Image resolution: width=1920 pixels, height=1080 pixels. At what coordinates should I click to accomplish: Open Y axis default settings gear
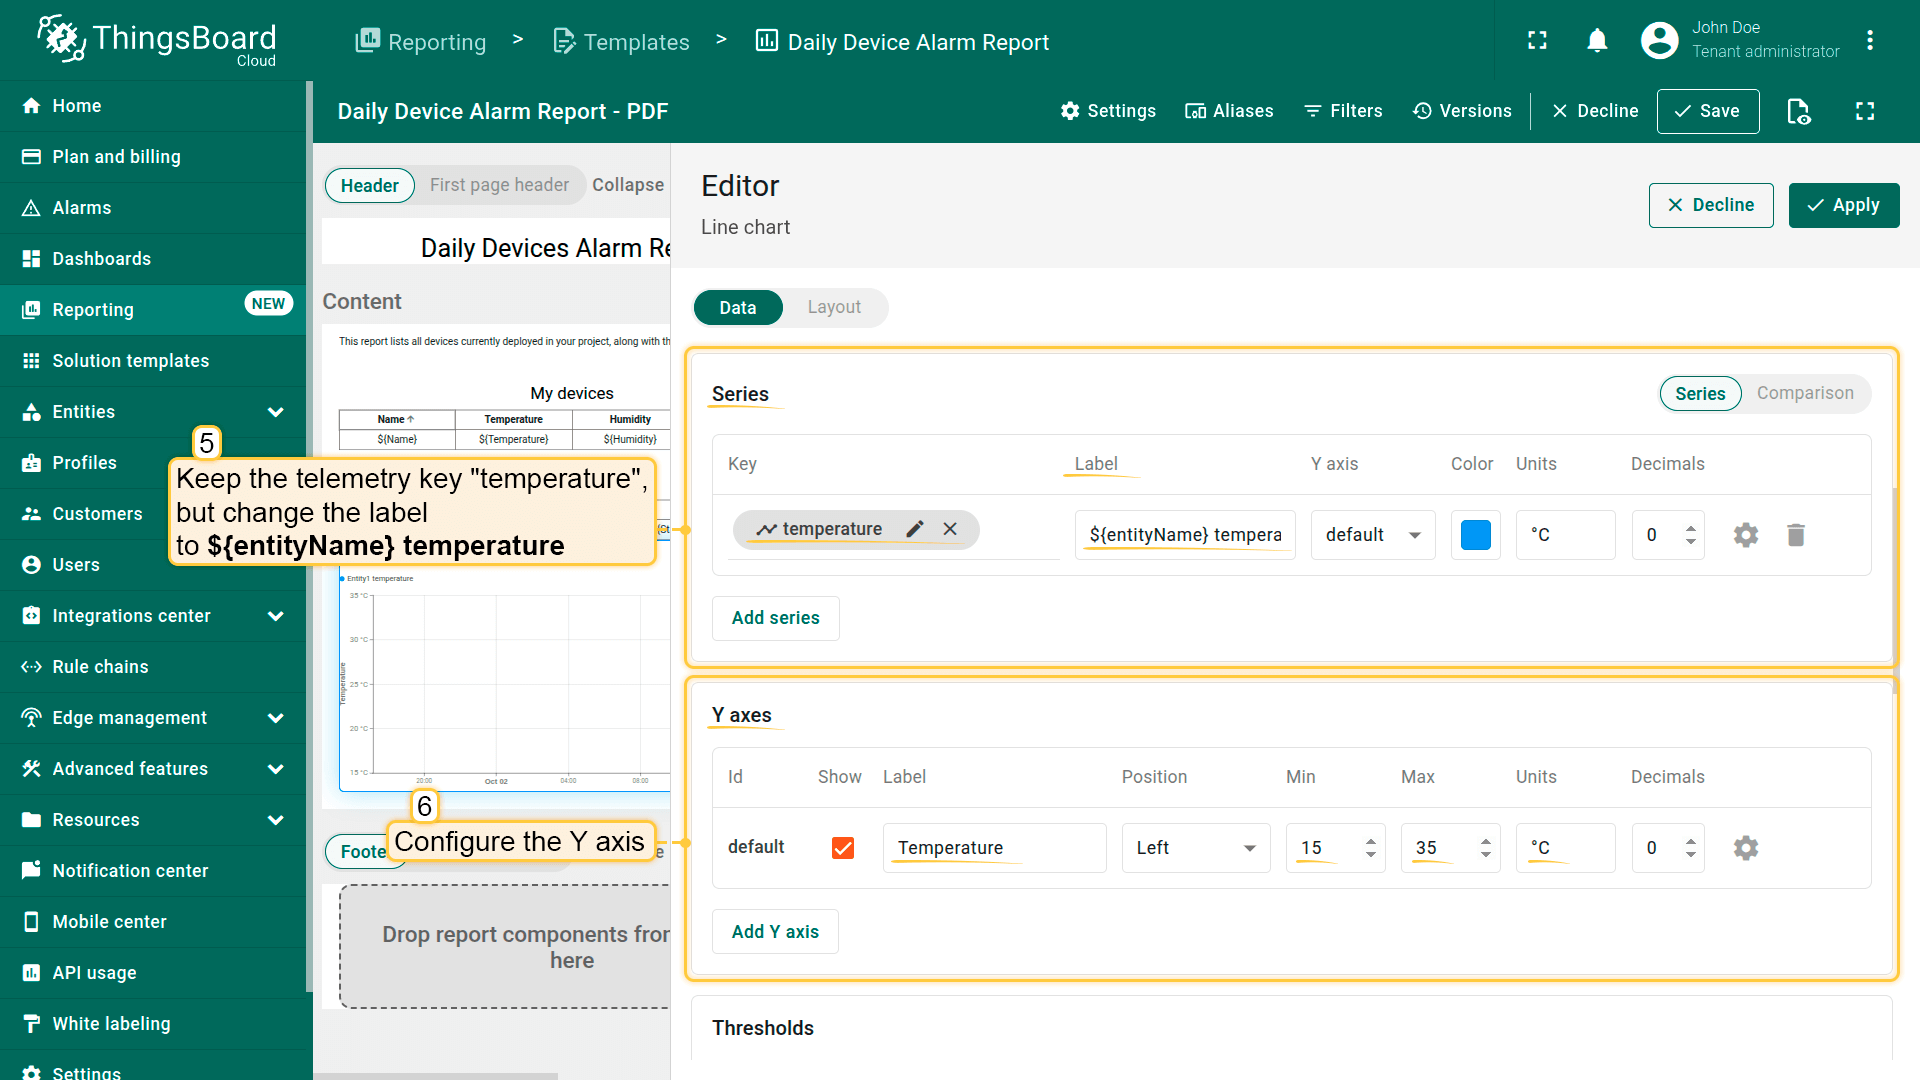click(x=1745, y=848)
